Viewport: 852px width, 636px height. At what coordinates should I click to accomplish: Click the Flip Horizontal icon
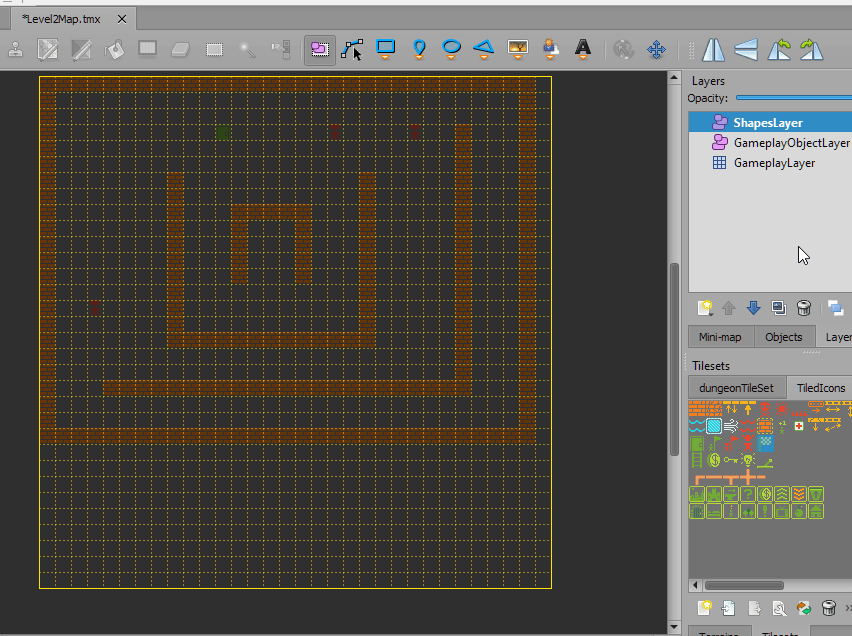tap(714, 49)
